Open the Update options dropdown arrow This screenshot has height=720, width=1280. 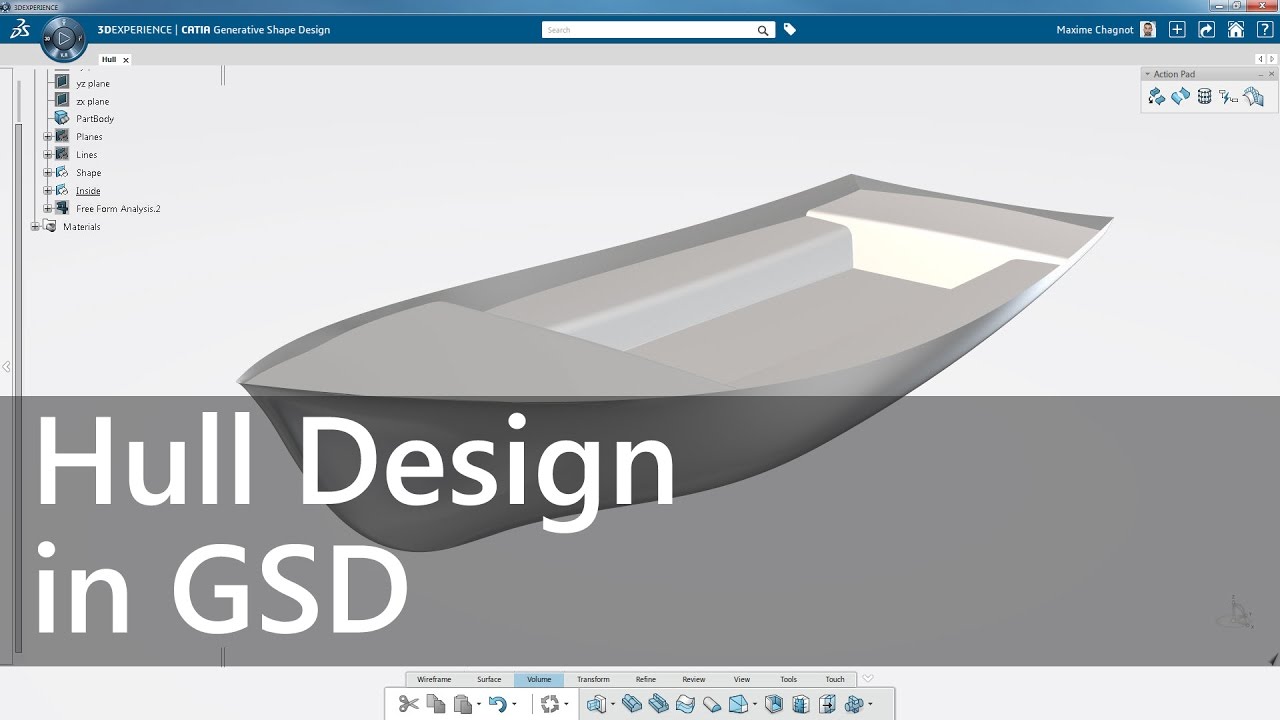click(566, 704)
